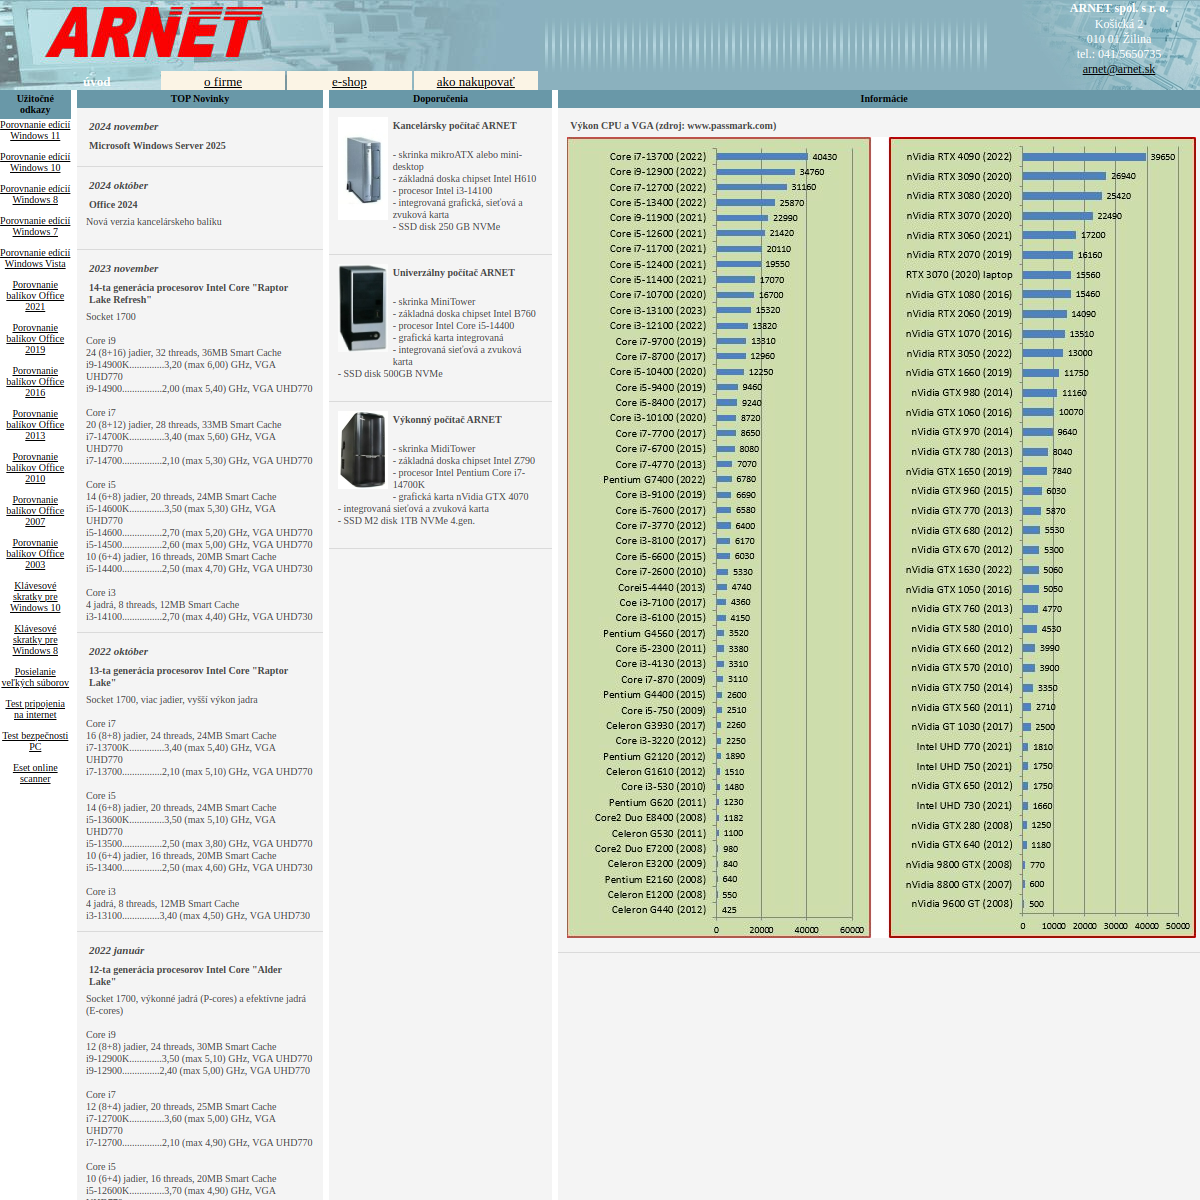
Task: Click the '2024 november' date heading
Action: click(123, 127)
